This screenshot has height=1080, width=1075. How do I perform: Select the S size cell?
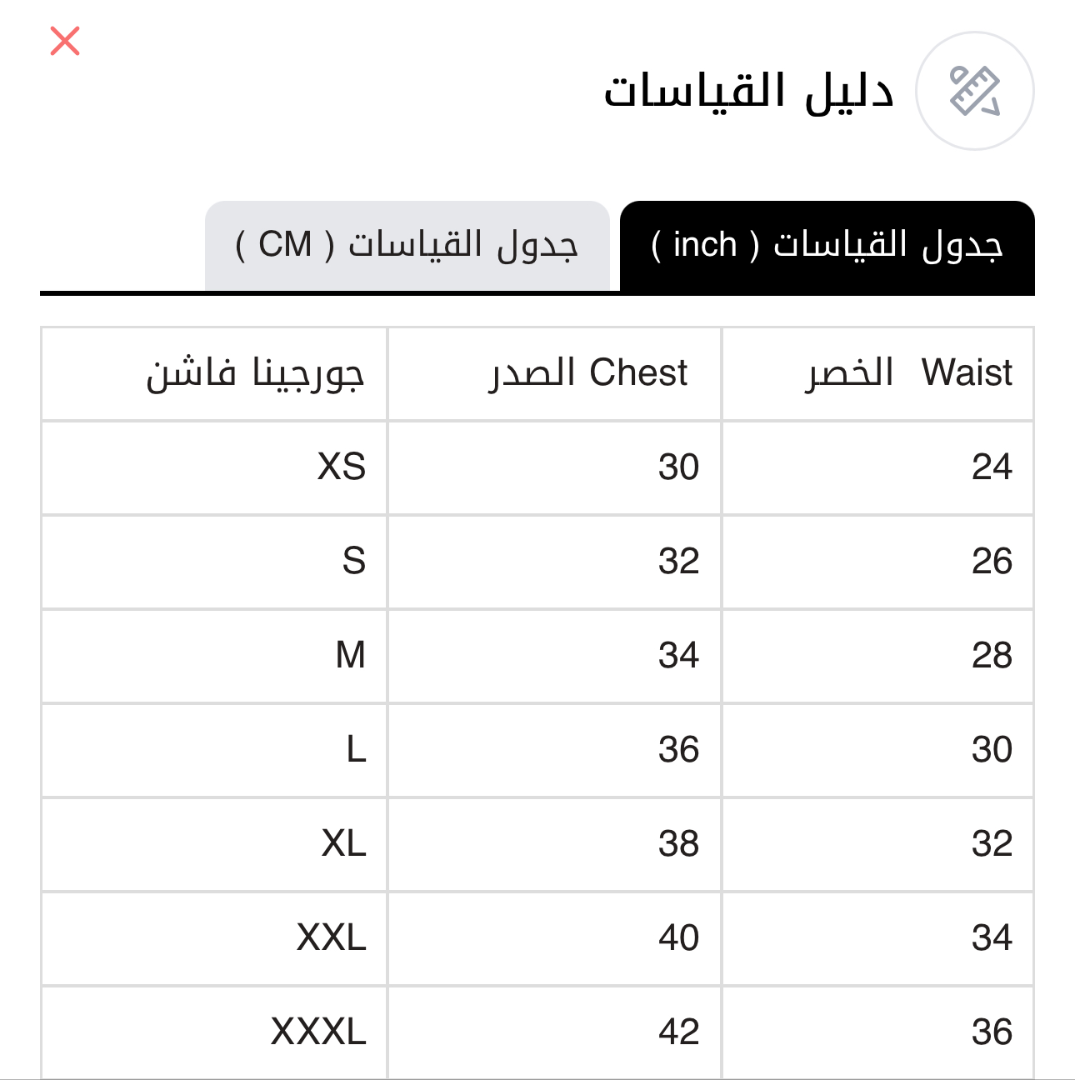(354, 561)
